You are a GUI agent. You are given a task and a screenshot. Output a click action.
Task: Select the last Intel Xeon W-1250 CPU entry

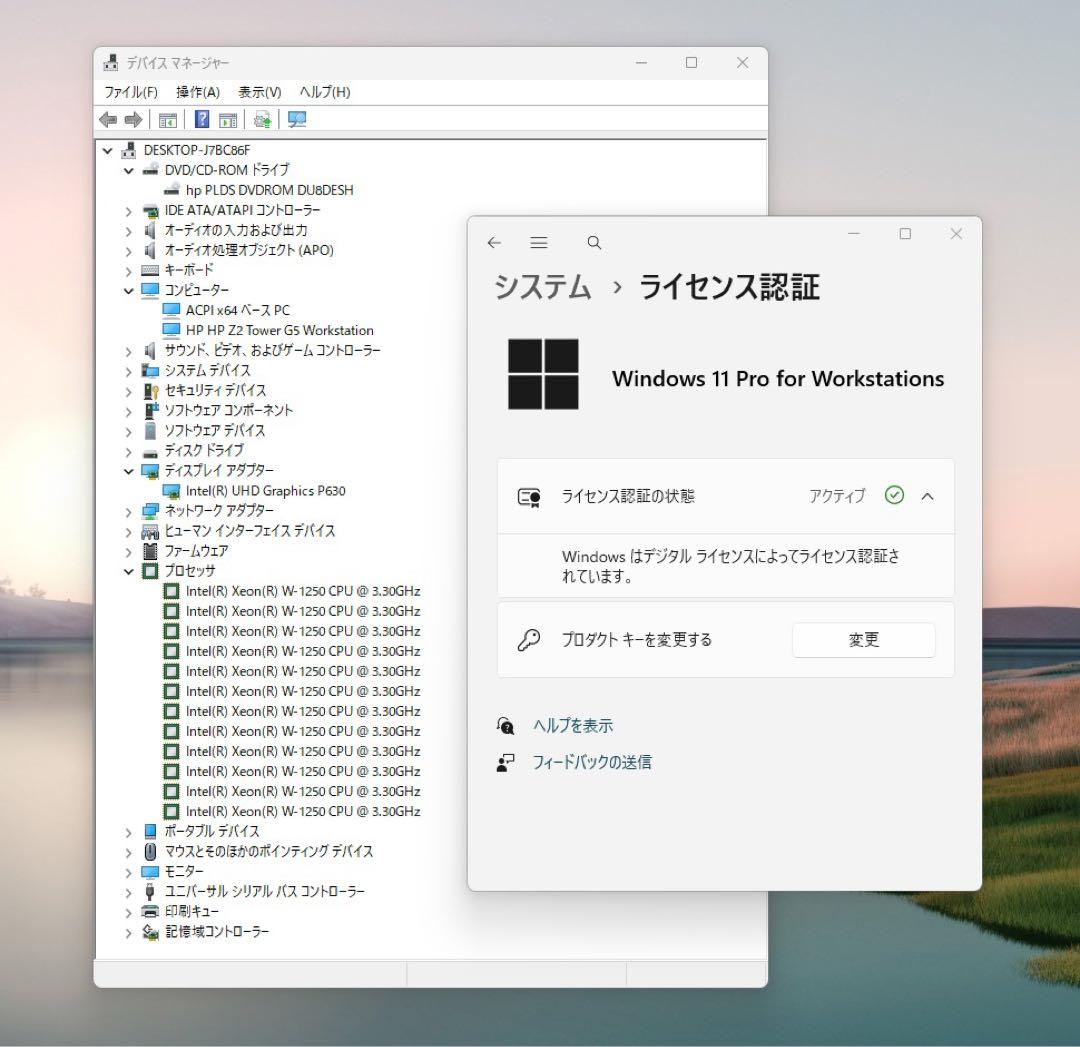coord(302,811)
